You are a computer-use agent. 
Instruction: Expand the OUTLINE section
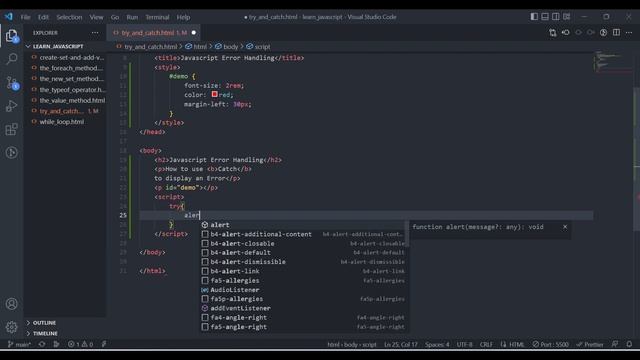[65, 323]
